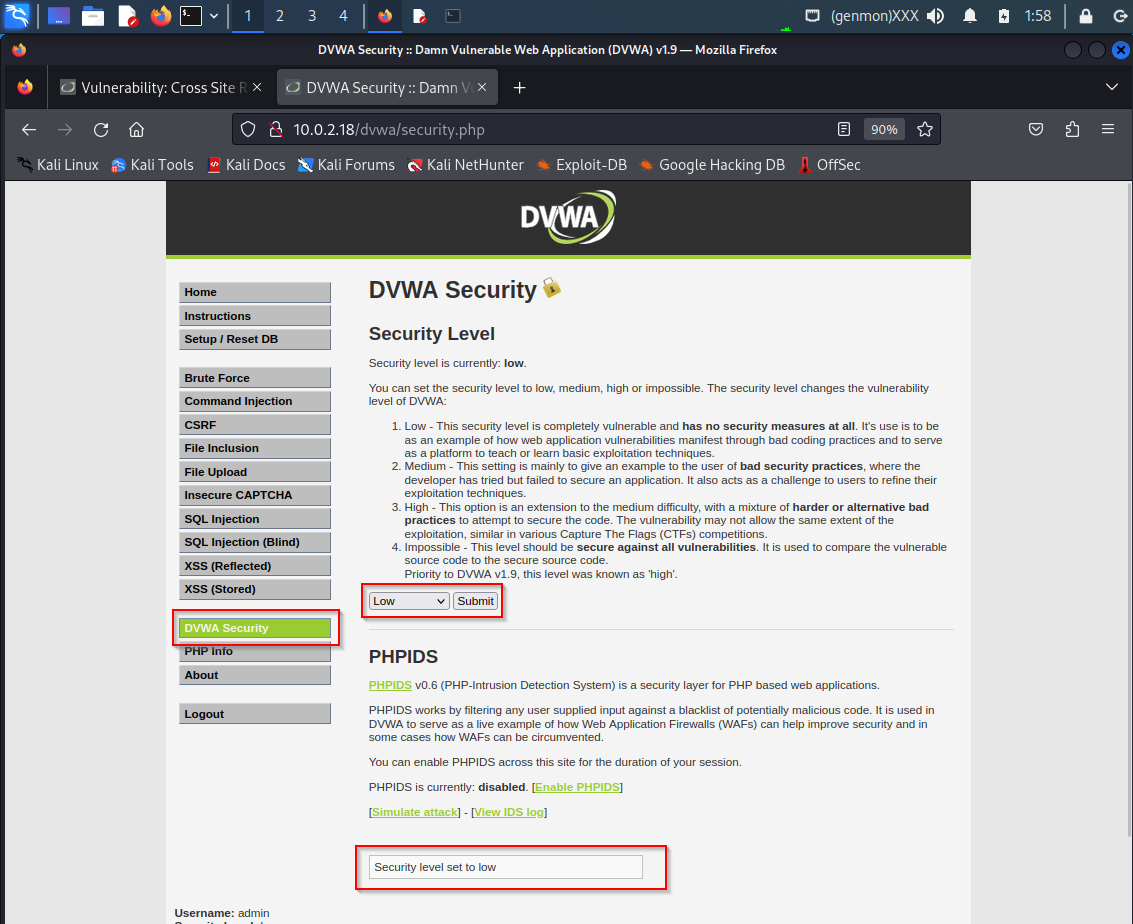The height and width of the screenshot is (924, 1133).
Task: Open the XSS (Reflected) page
Action: point(254,566)
